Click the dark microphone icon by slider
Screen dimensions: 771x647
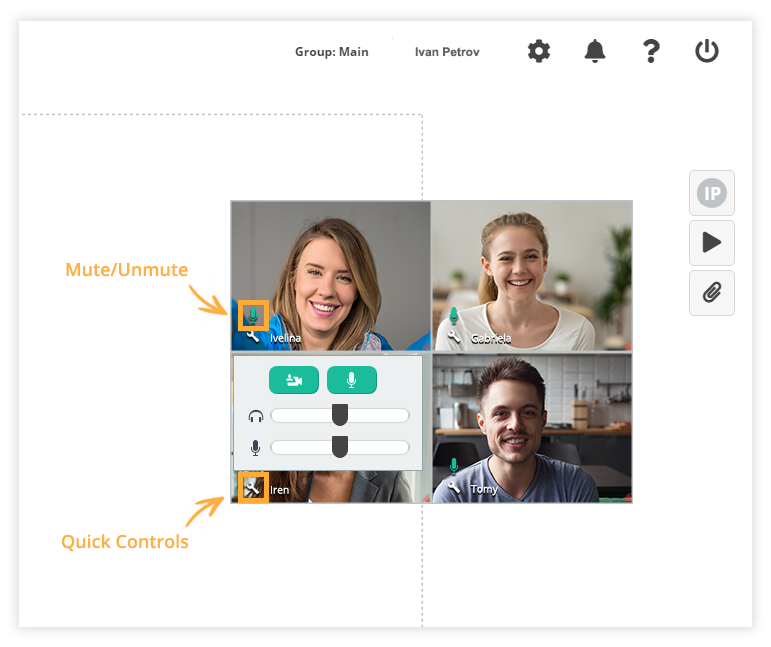pyautogui.click(x=255, y=448)
